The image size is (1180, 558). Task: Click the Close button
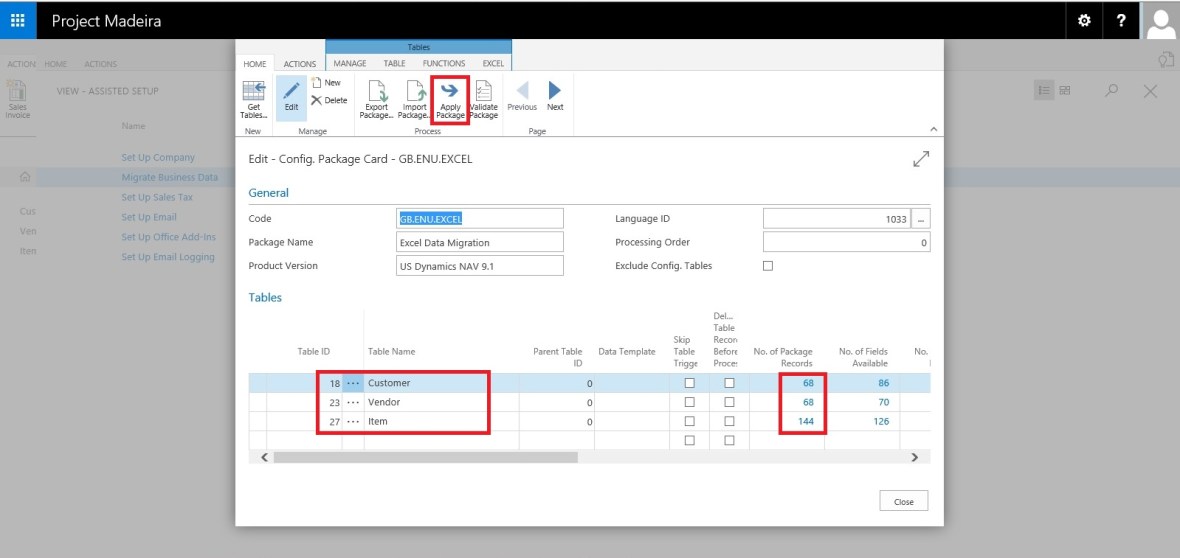coord(903,501)
